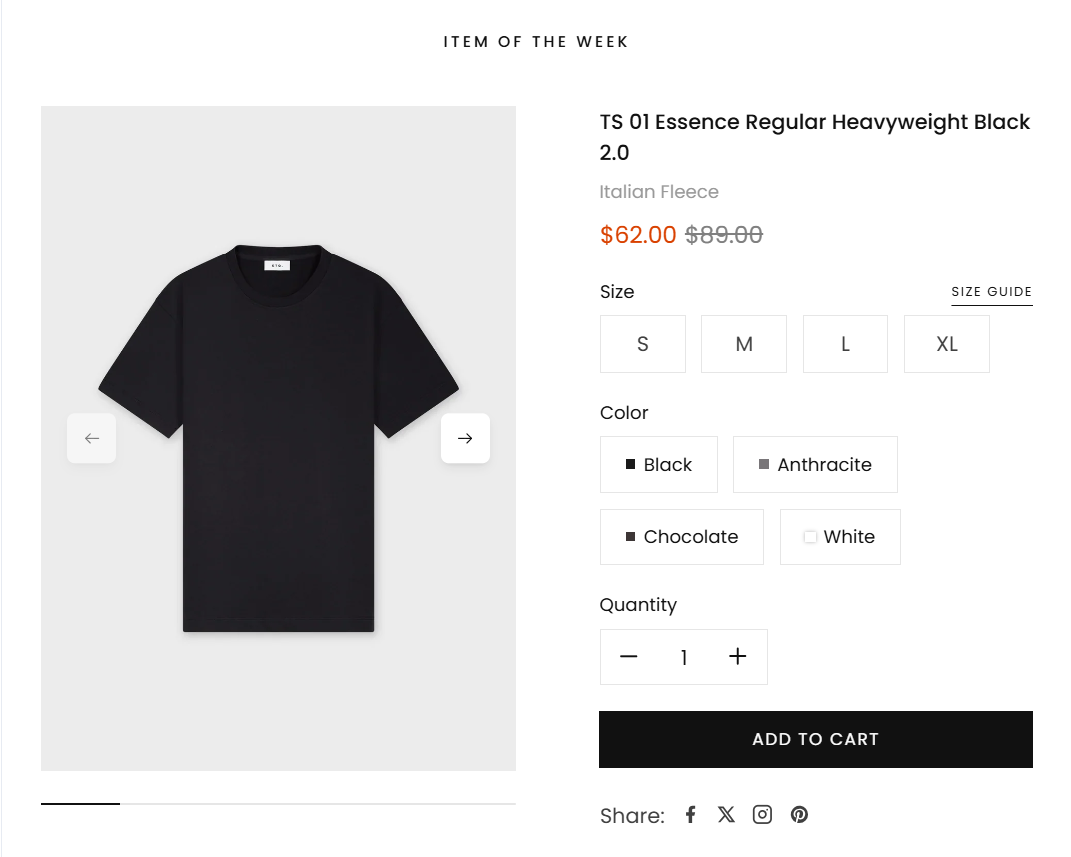Switch to White color option
Screen dimensions: 1071x857
tap(840, 537)
